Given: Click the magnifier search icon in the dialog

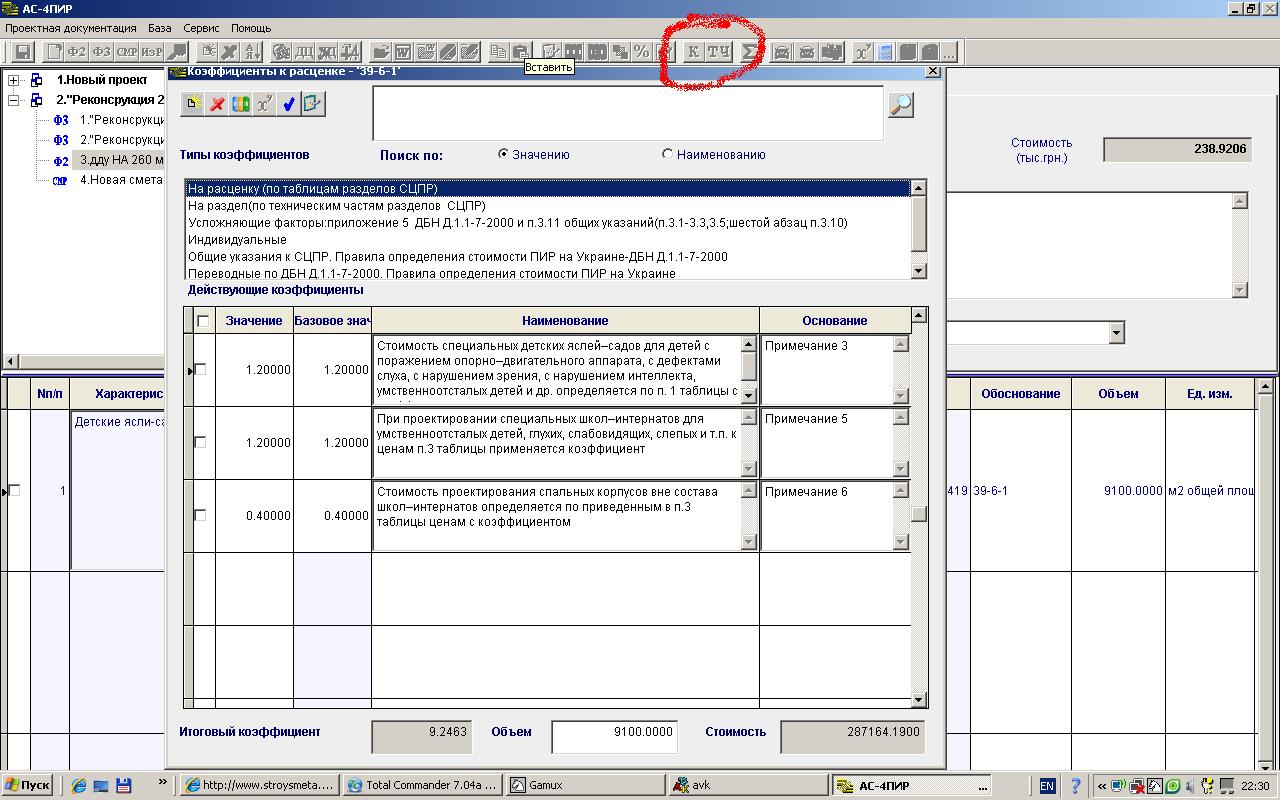Looking at the screenshot, I should click(x=901, y=105).
